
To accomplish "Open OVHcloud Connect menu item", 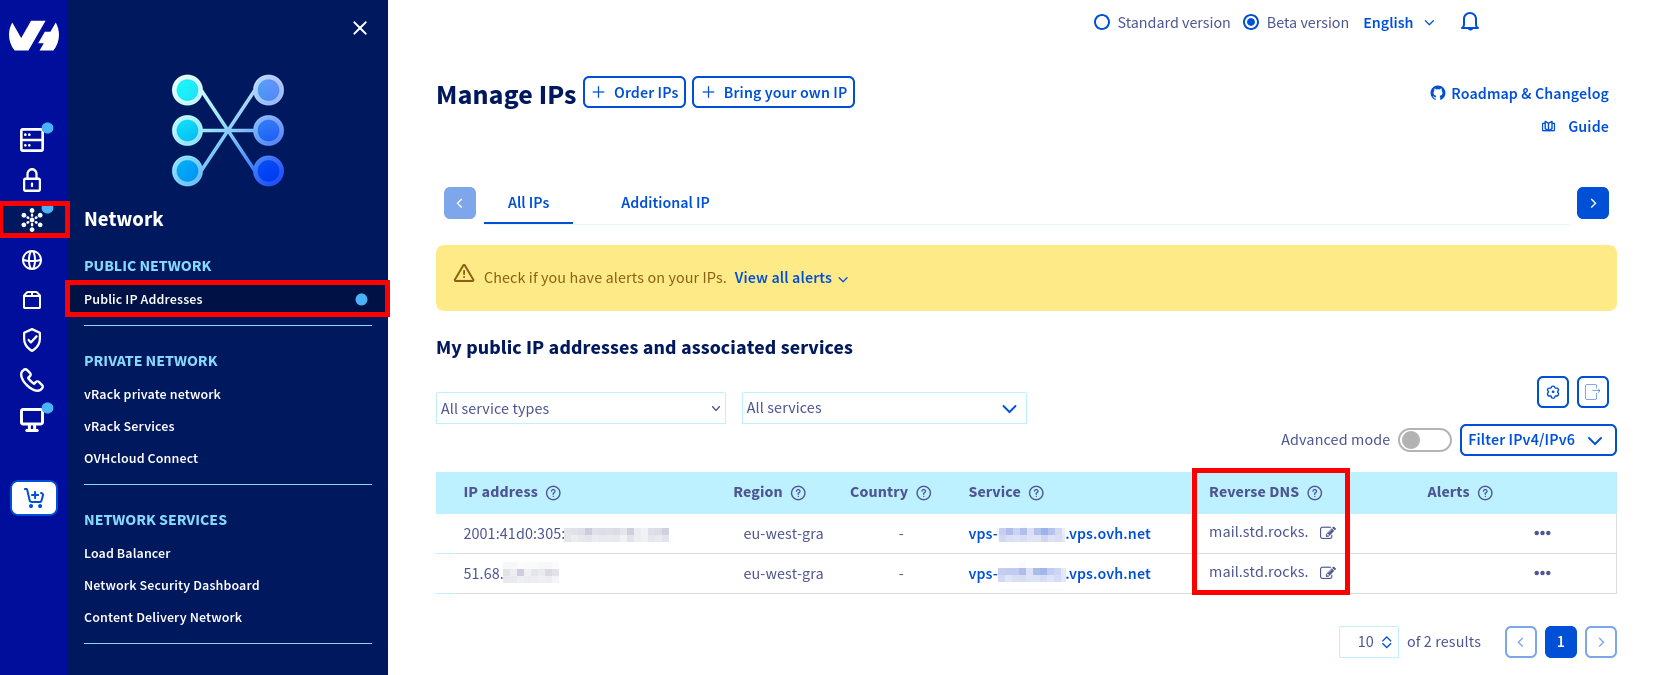I will point(141,459).
